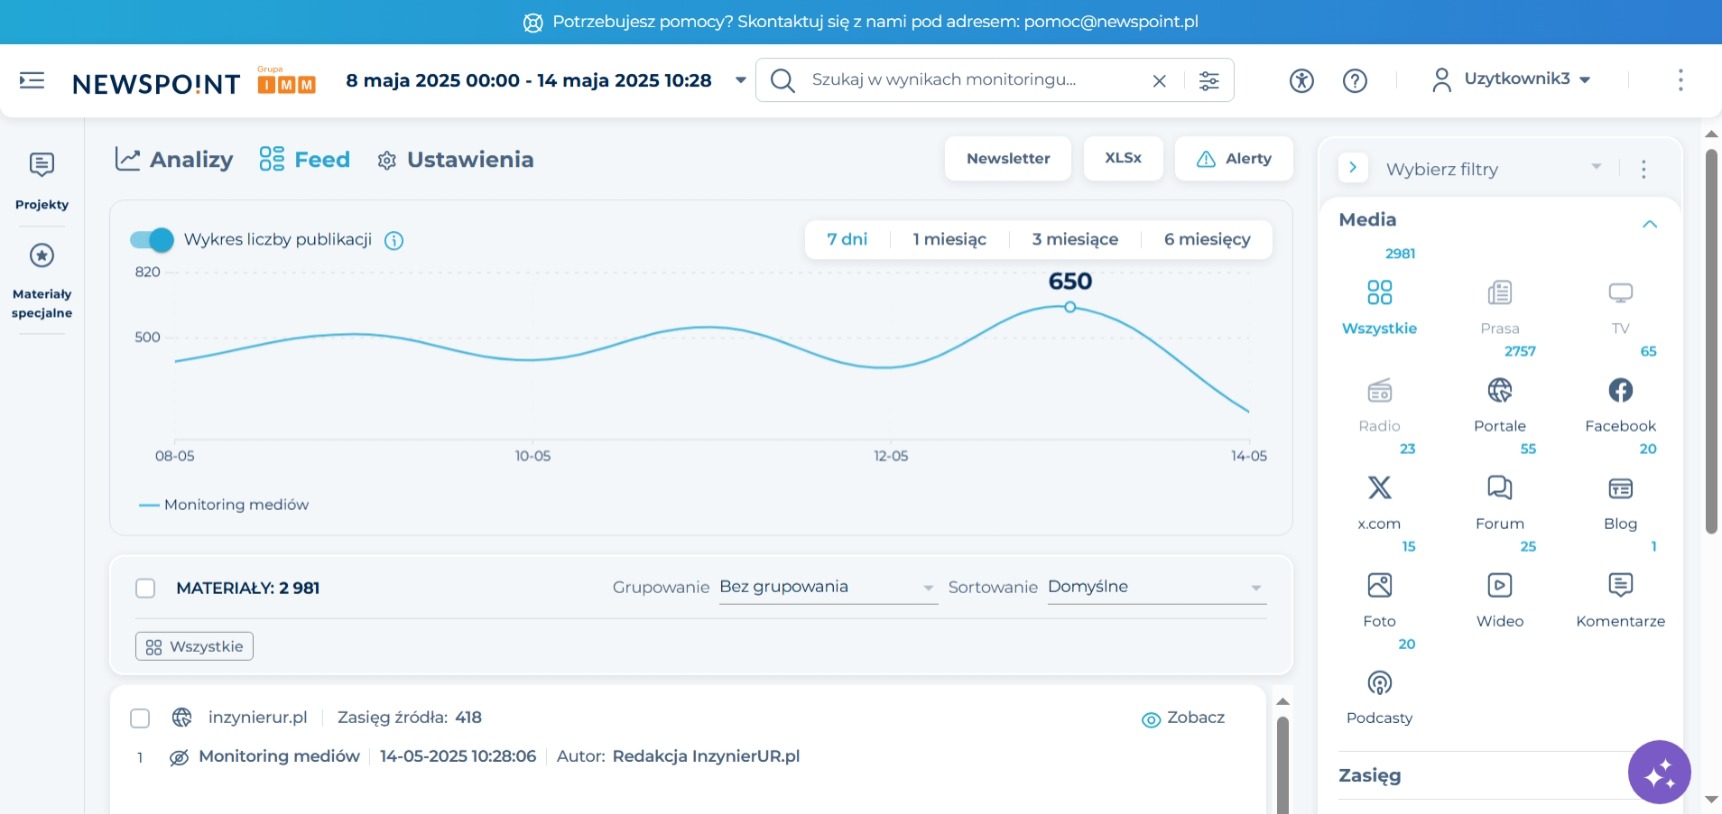Click Zobacz on inzynierur.pl article
Viewport: 1722px width, 814px height.
click(x=1183, y=718)
